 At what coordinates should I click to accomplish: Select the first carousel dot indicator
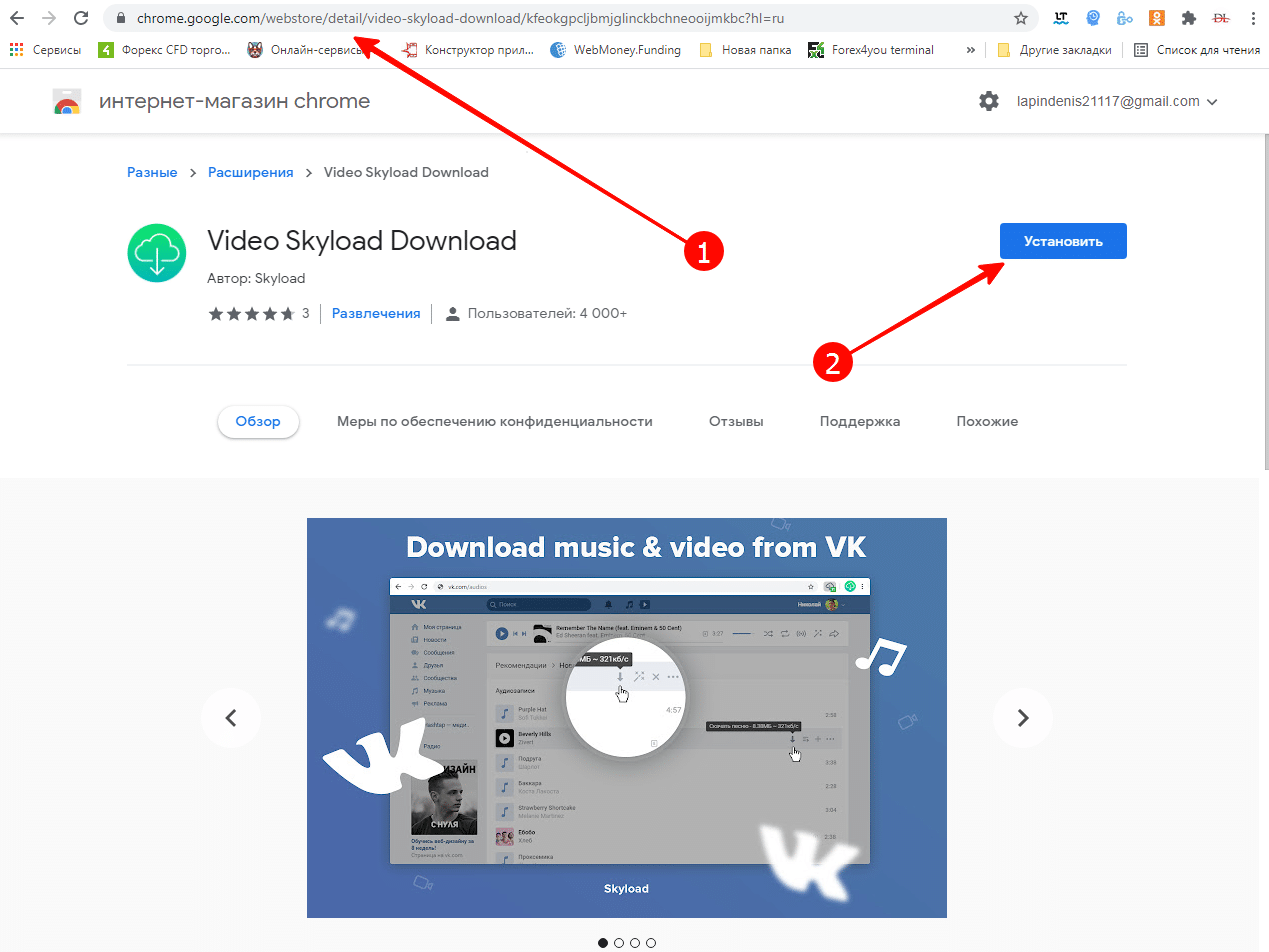pos(603,942)
